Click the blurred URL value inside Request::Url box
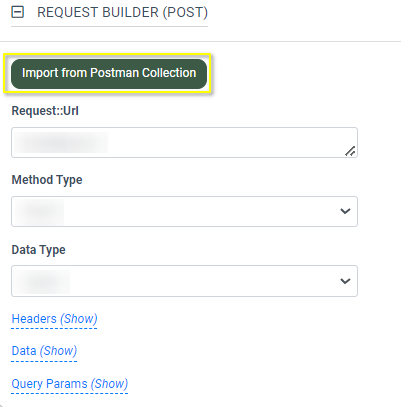 61,142
